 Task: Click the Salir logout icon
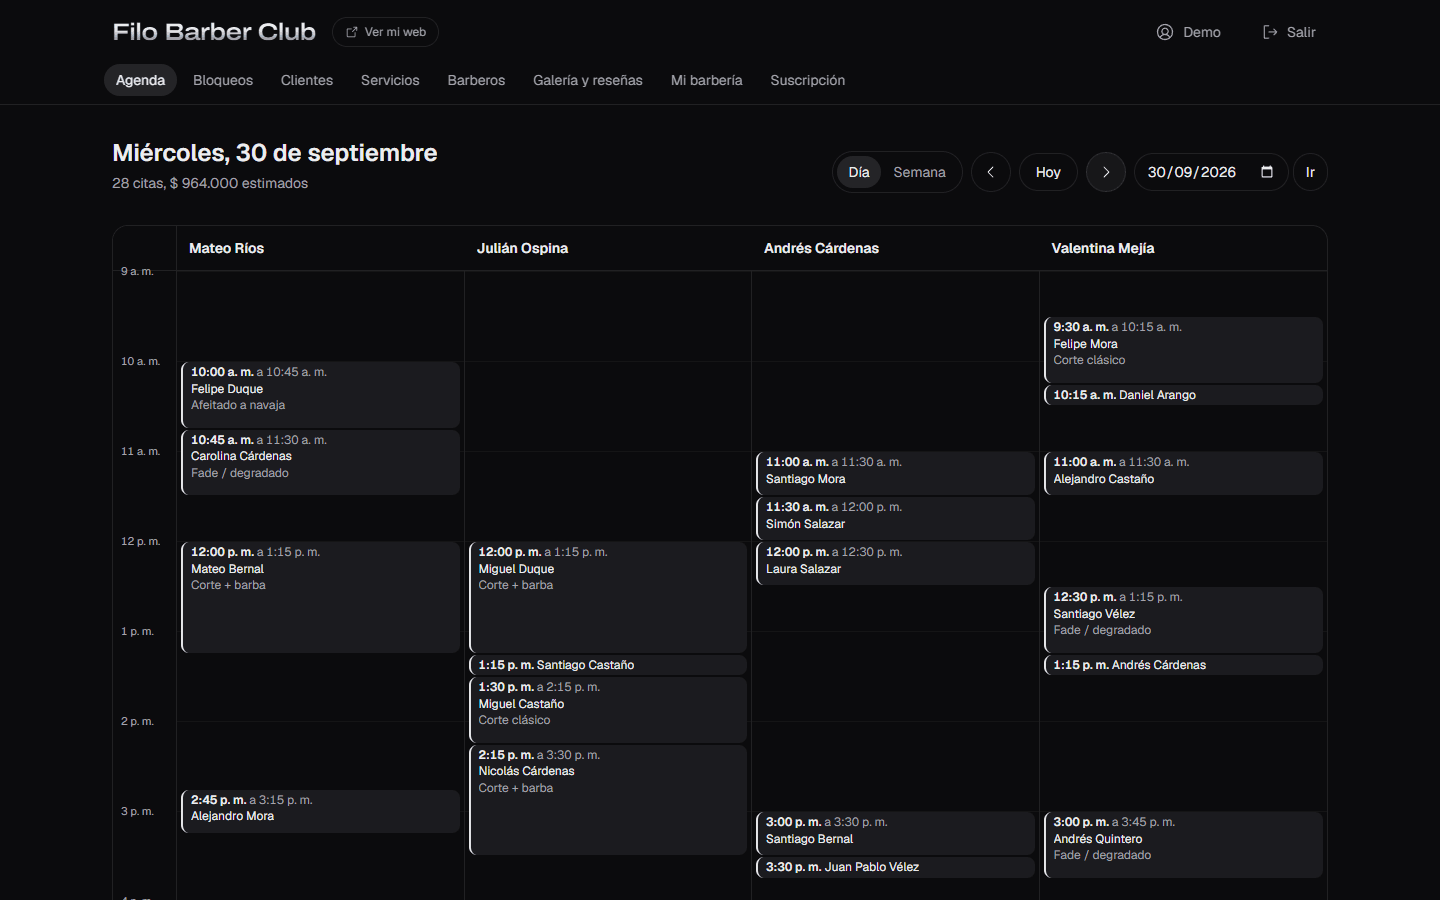coord(1270,32)
